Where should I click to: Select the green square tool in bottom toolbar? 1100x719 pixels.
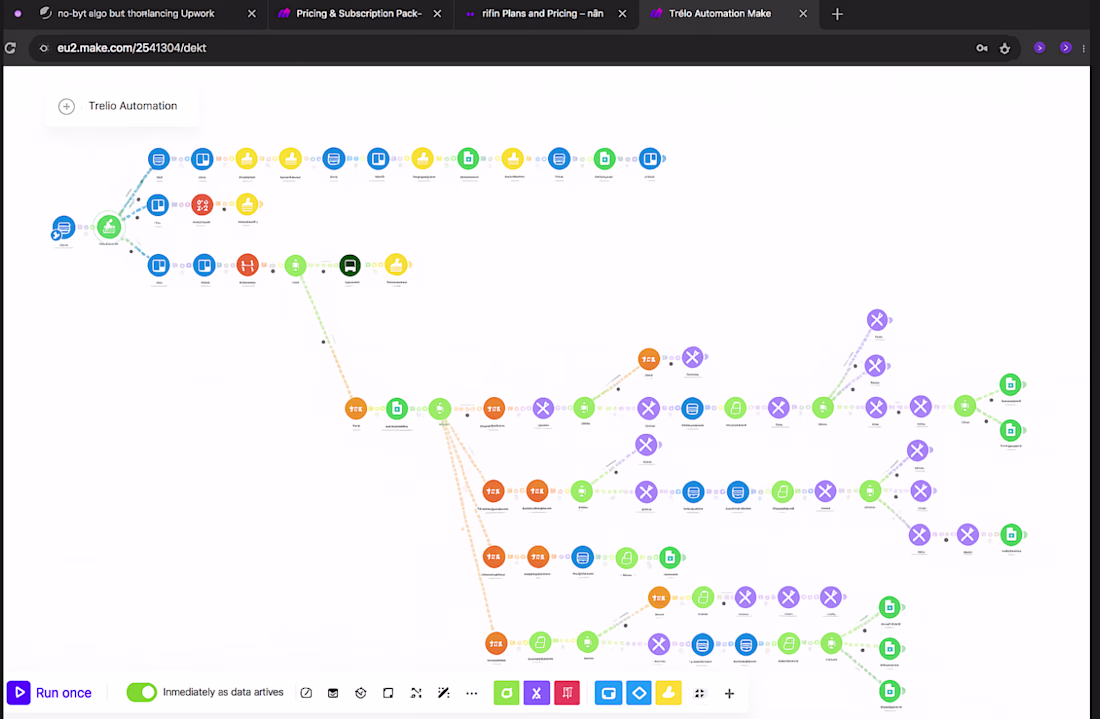coord(507,693)
